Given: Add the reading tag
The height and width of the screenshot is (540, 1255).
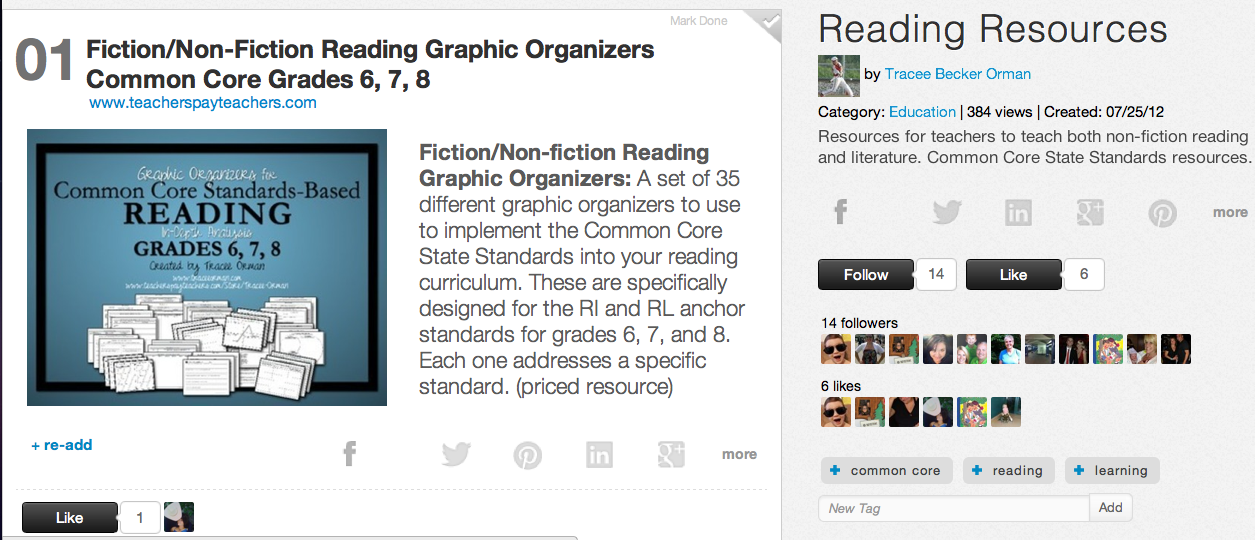Looking at the screenshot, I should (x=1008, y=471).
